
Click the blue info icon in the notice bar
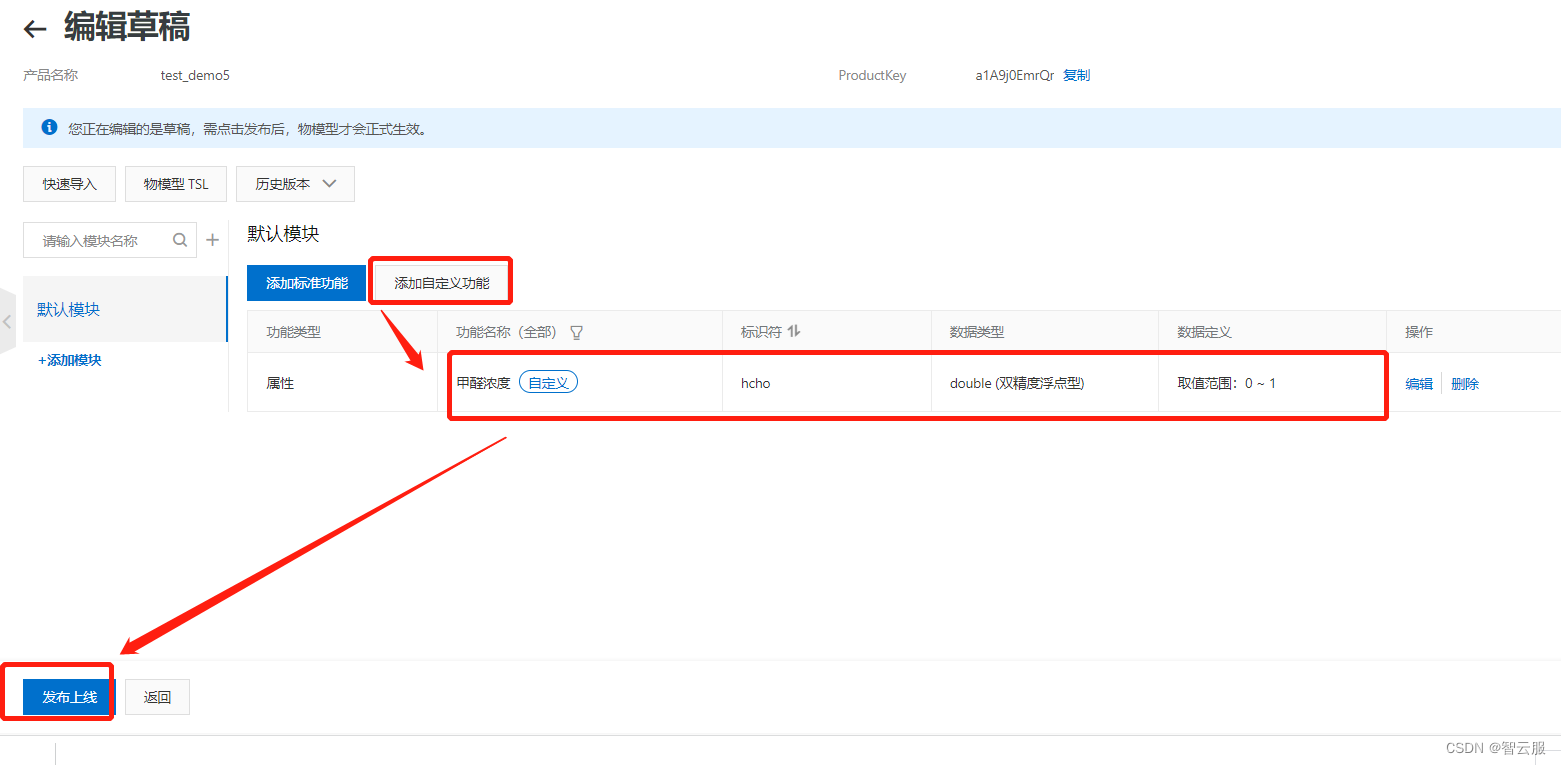coord(49,128)
